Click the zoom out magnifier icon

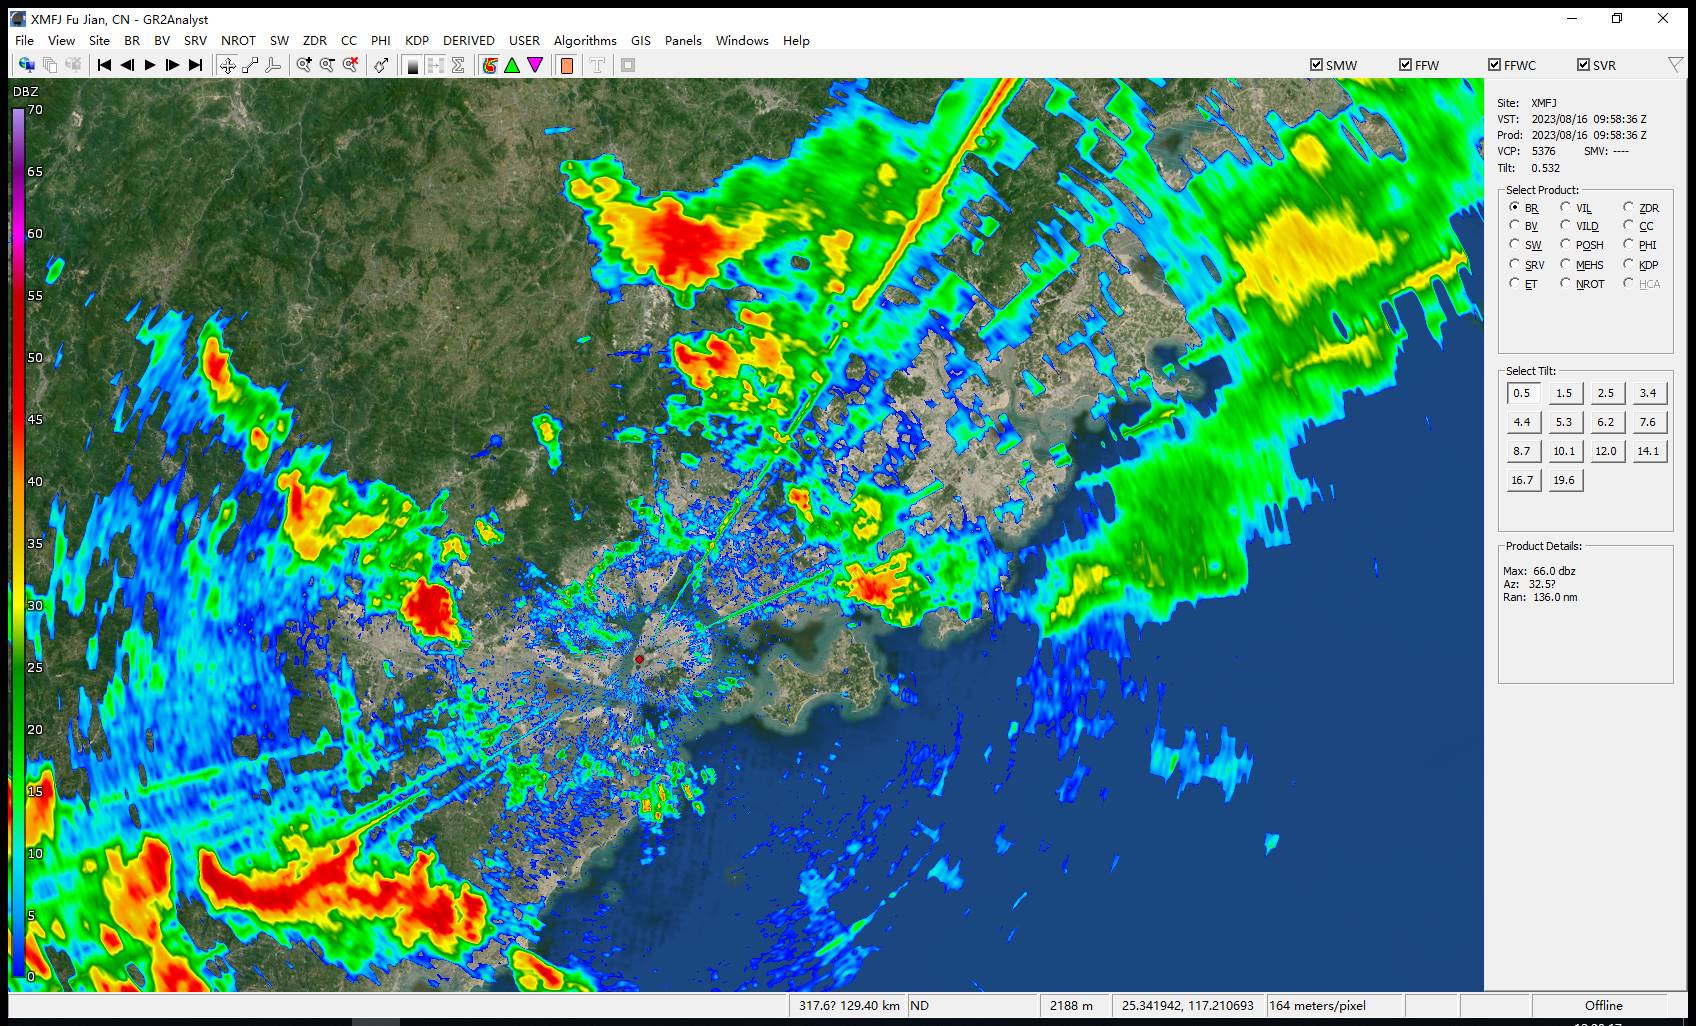point(327,65)
